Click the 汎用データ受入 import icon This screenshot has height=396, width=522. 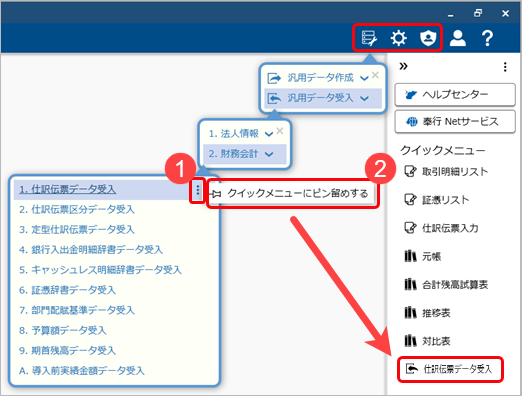tap(274, 99)
